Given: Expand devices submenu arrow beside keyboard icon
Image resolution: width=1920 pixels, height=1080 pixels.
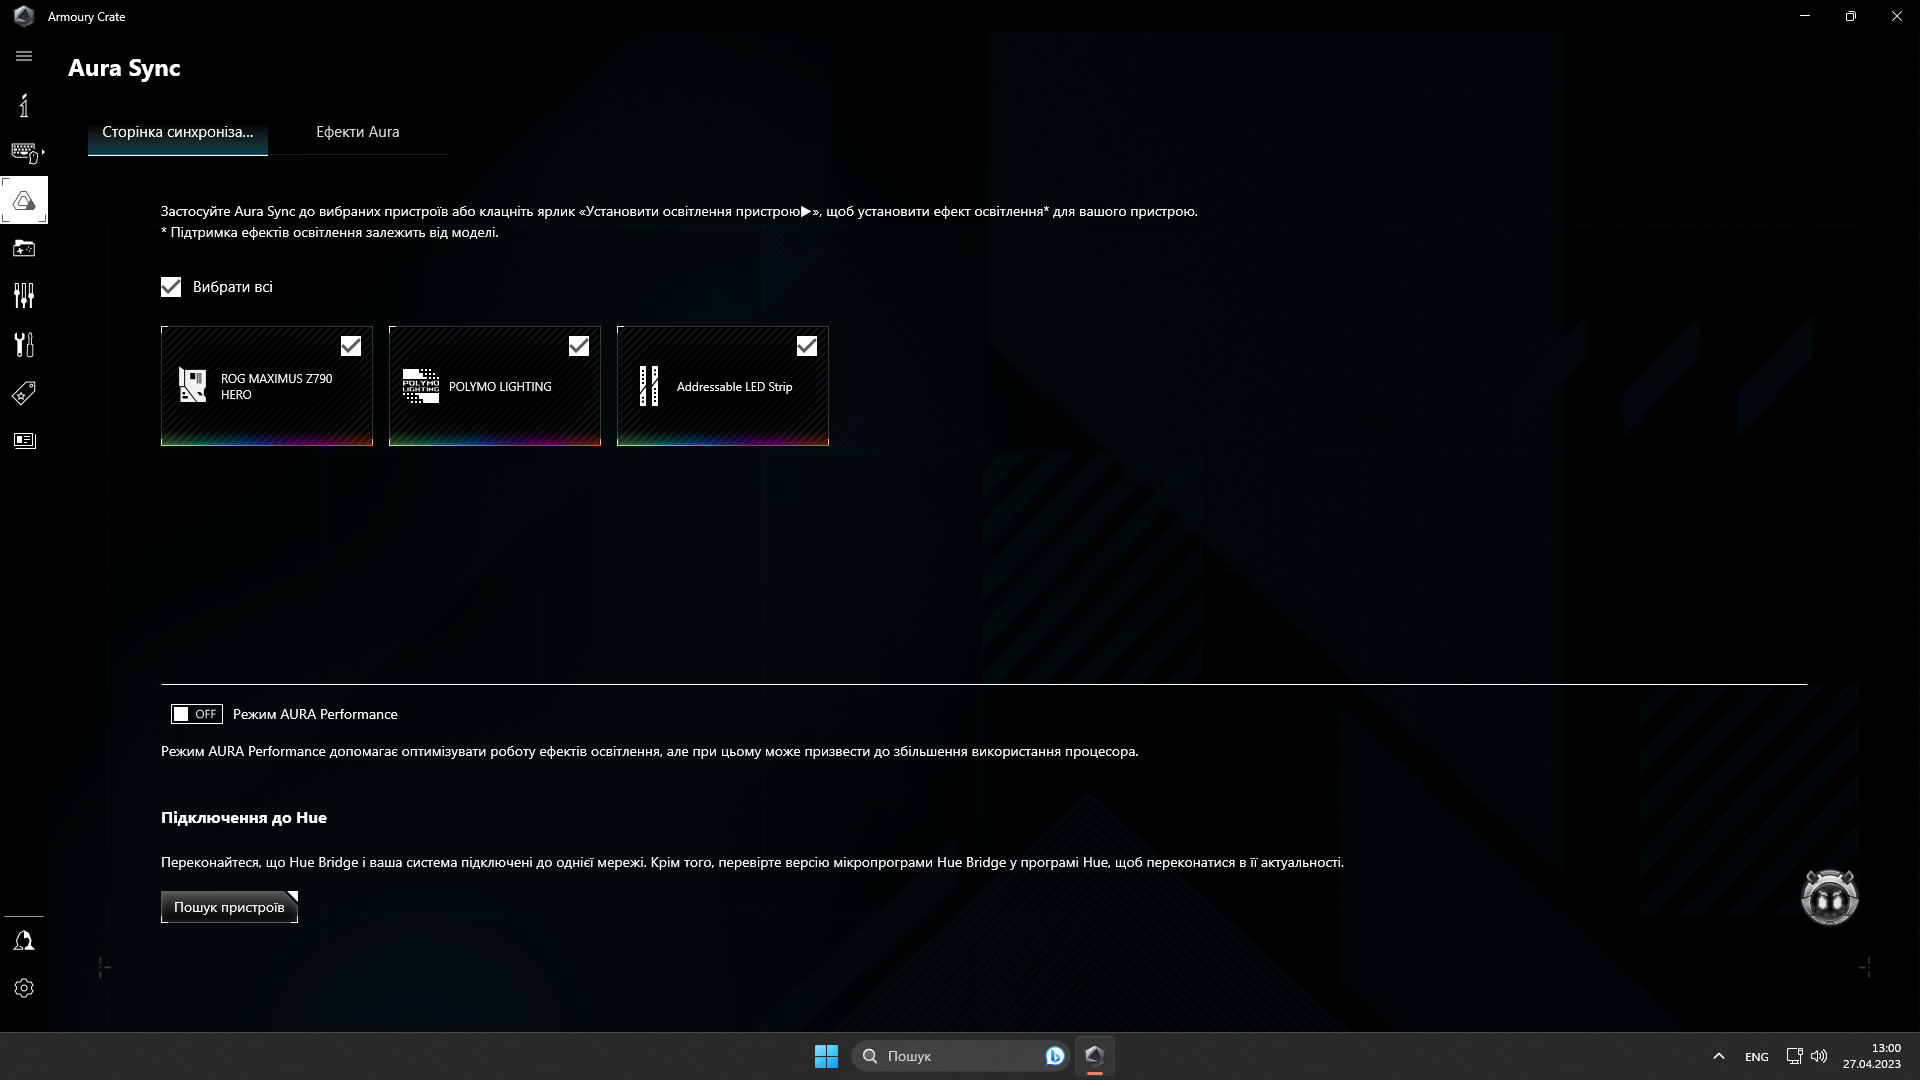Looking at the screenshot, I should [x=42, y=152].
